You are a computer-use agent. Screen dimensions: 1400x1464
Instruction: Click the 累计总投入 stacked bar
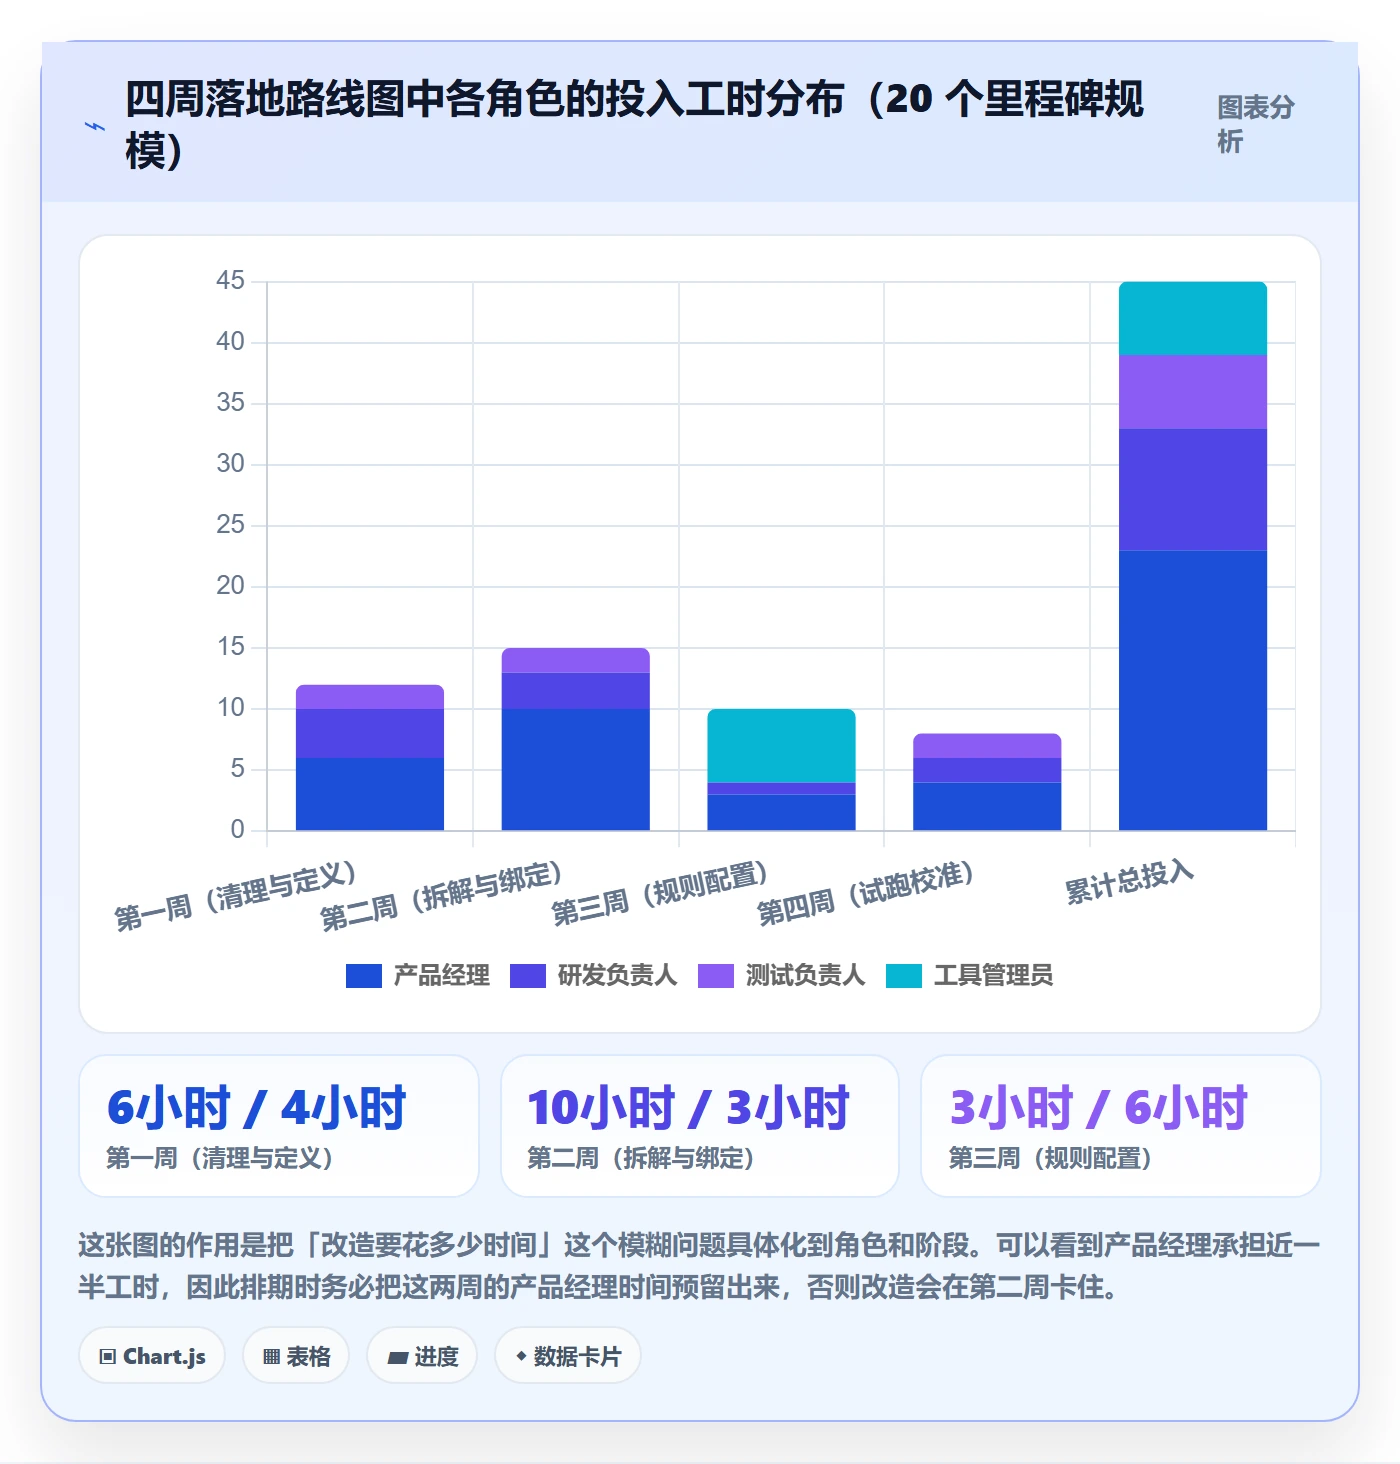click(1193, 556)
